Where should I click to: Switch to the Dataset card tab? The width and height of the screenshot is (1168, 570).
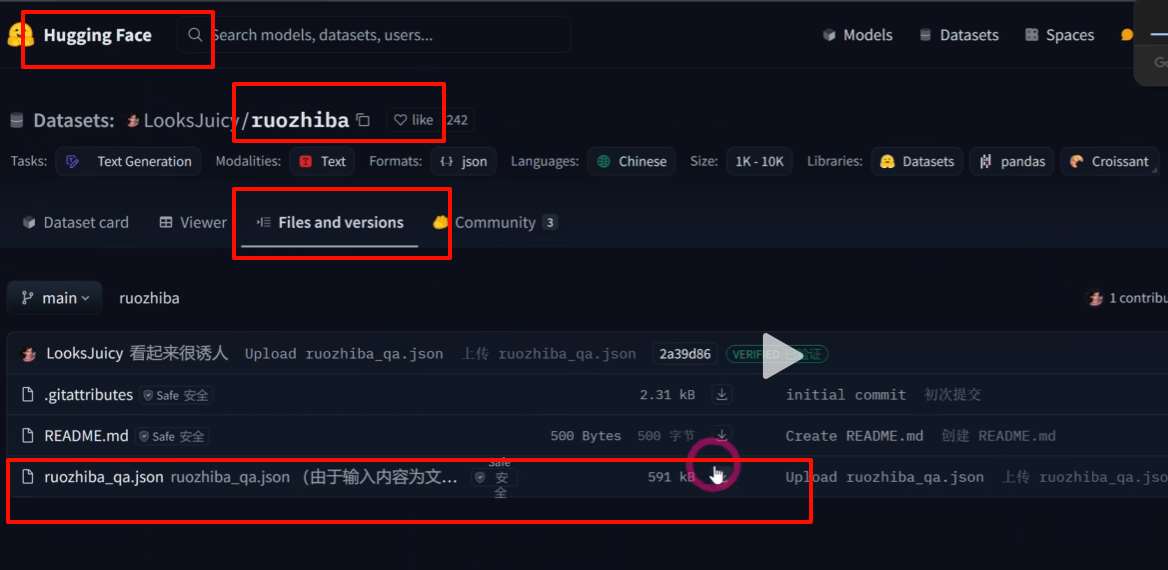click(75, 222)
